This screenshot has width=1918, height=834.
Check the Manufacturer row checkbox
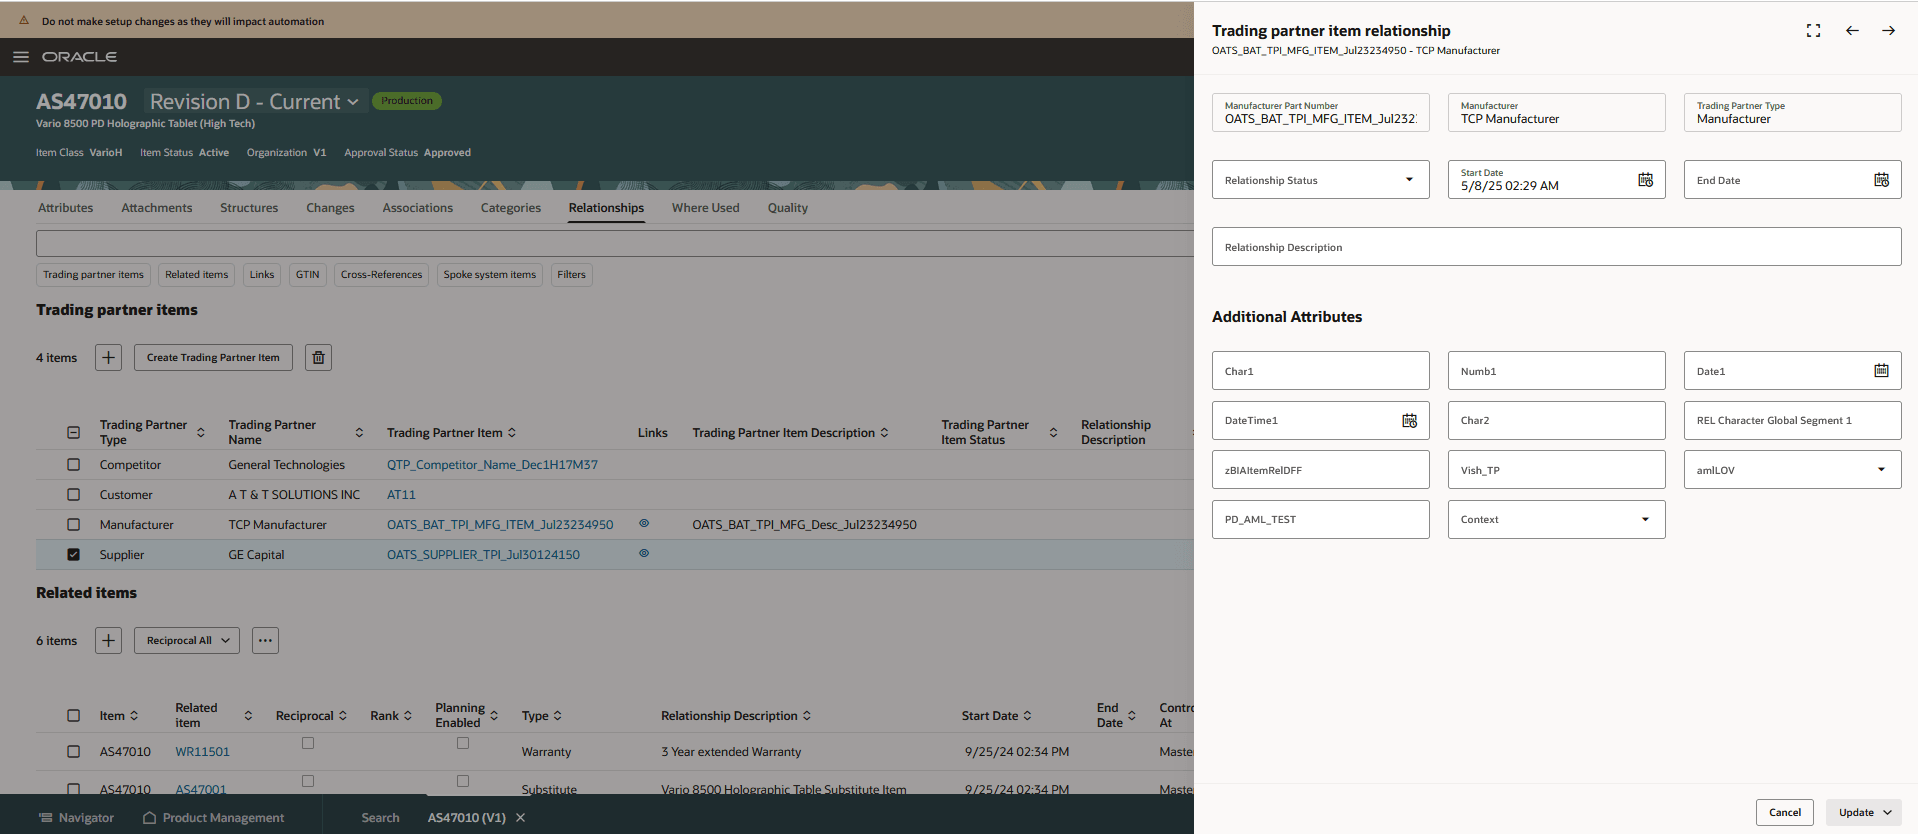coord(73,524)
